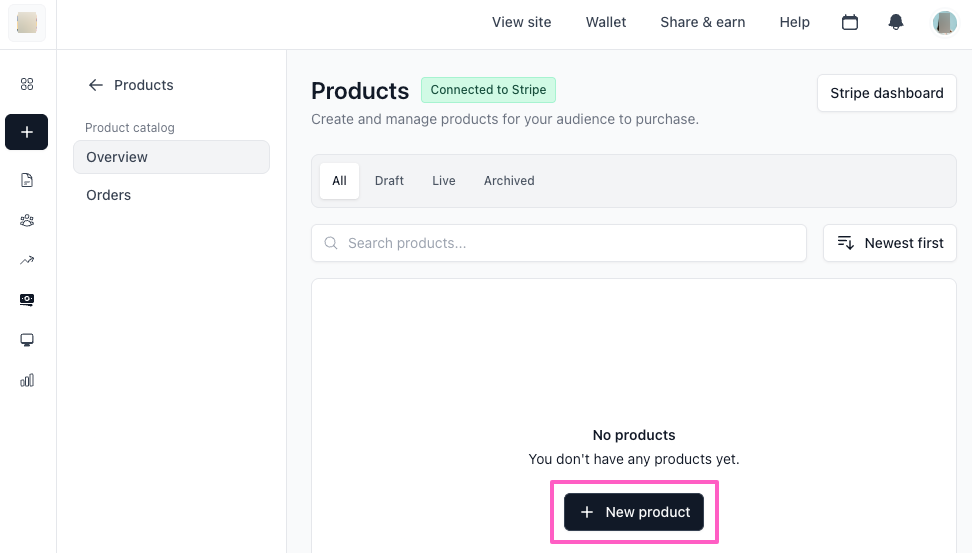Viewport: 972px width, 553px height.
Task: Open the audience people icon in sidebar
Action: click(27, 220)
